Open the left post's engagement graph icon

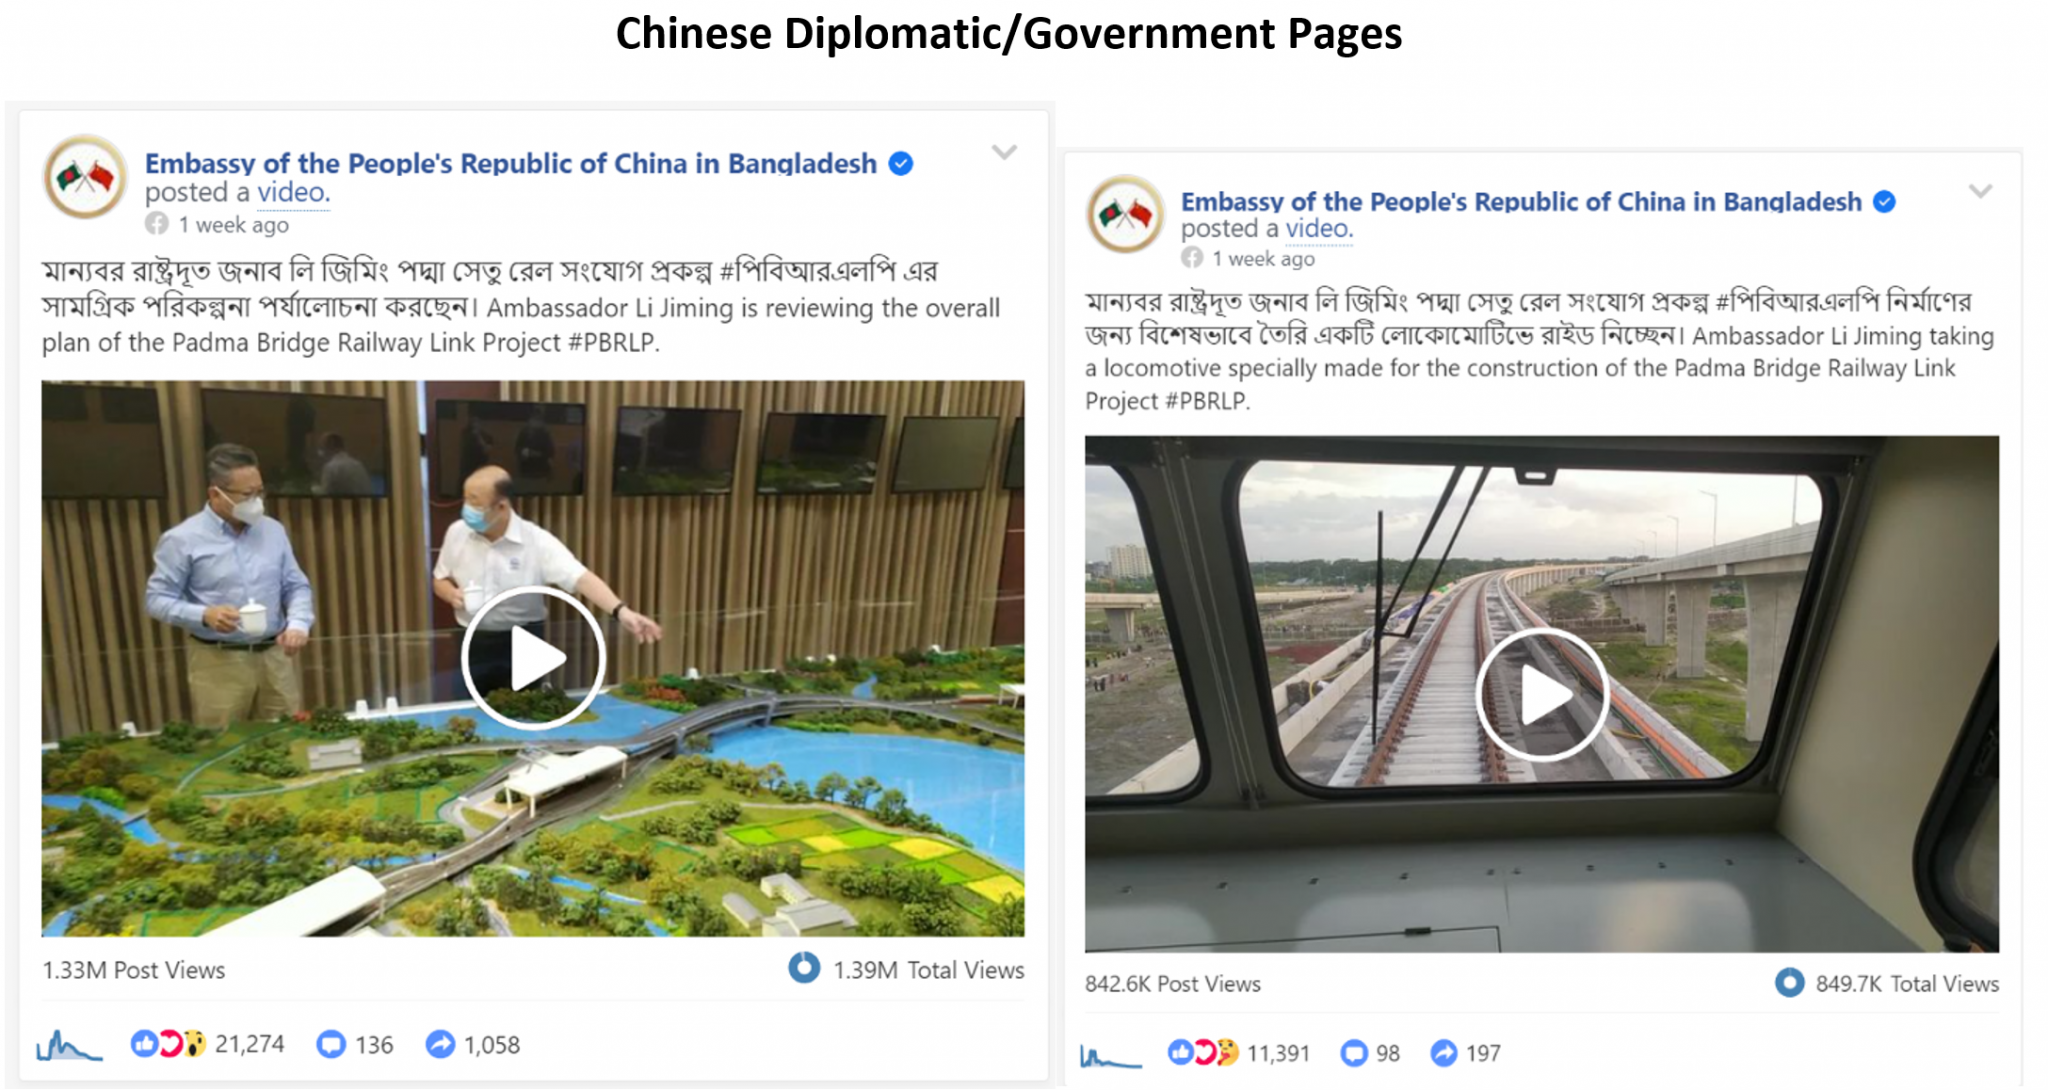click(x=69, y=1046)
